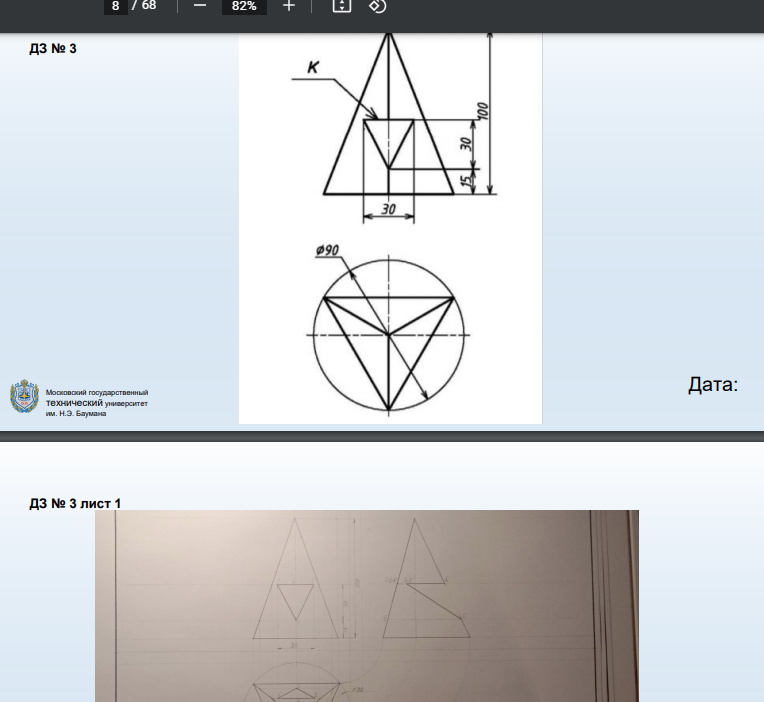
Task: Zoom out with the minus button
Action: pos(200,6)
